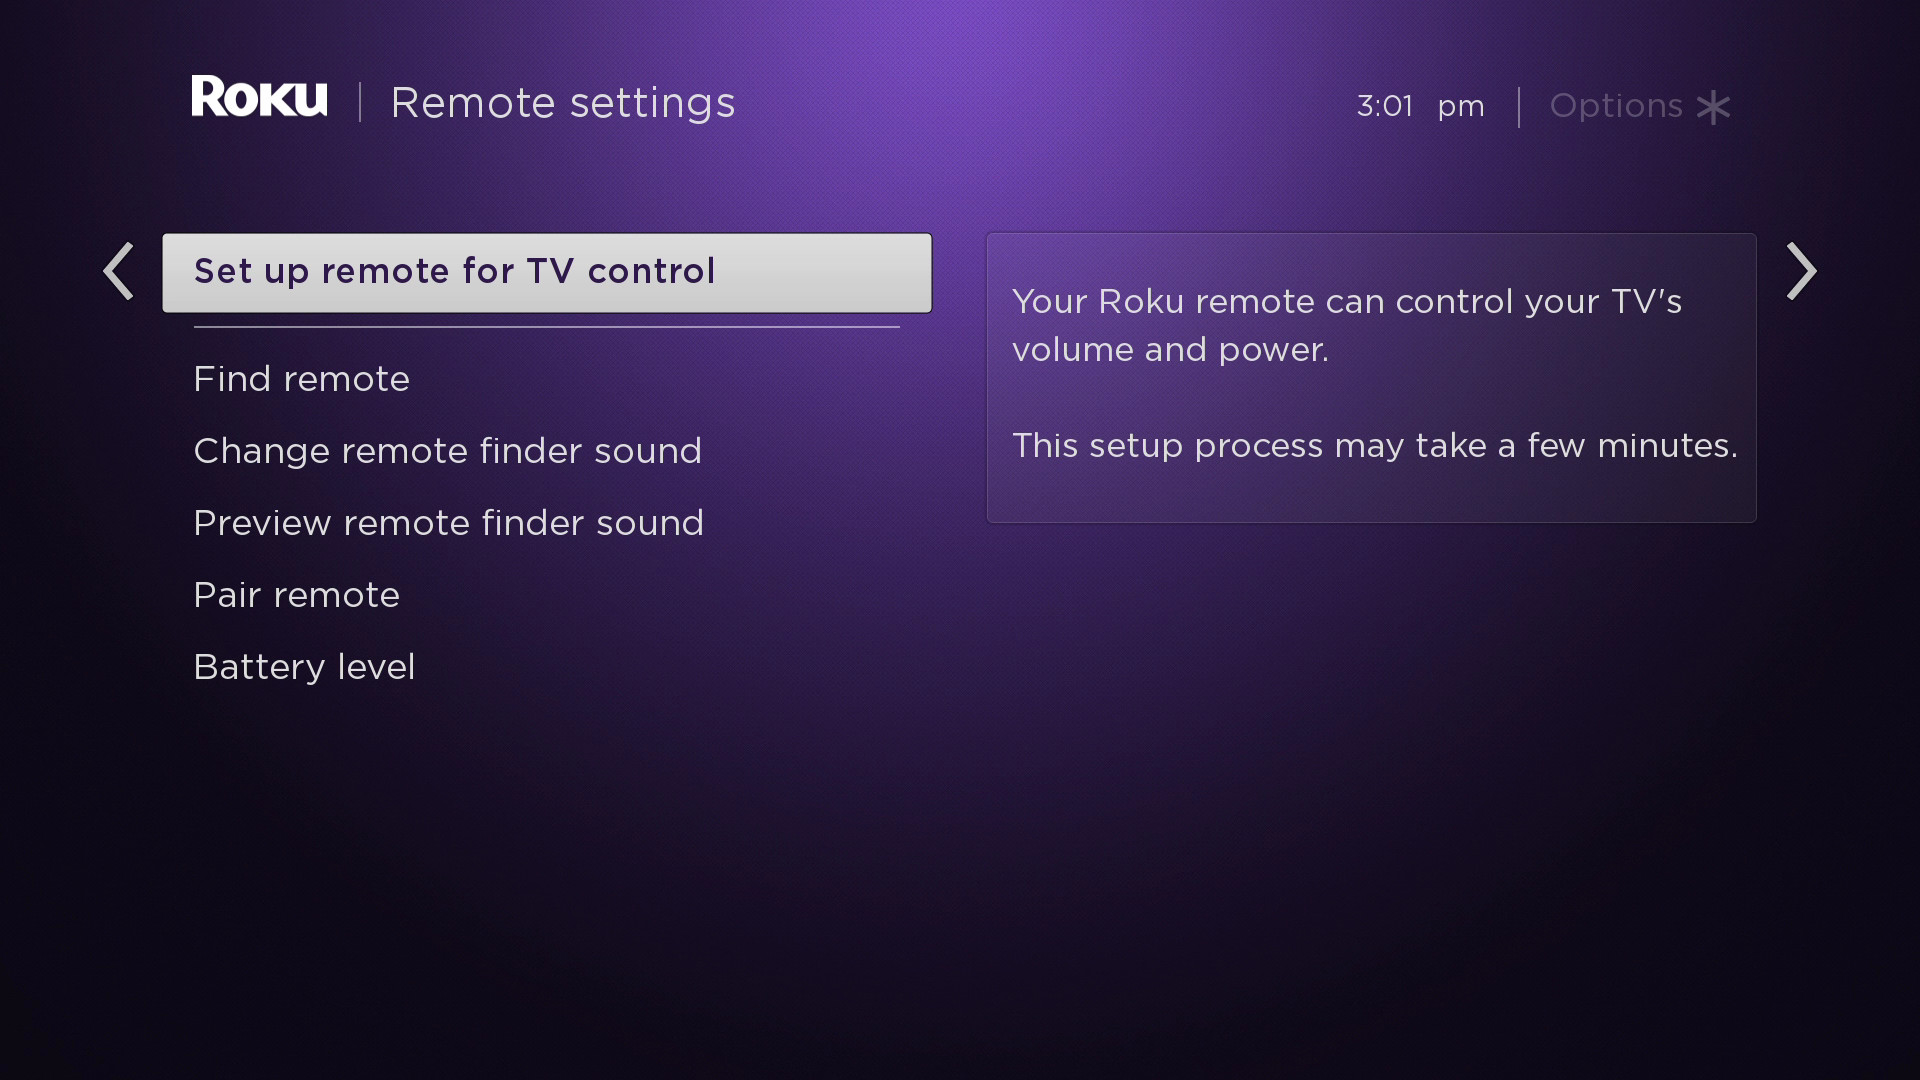Click the vertical separator beside Options

1518,107
